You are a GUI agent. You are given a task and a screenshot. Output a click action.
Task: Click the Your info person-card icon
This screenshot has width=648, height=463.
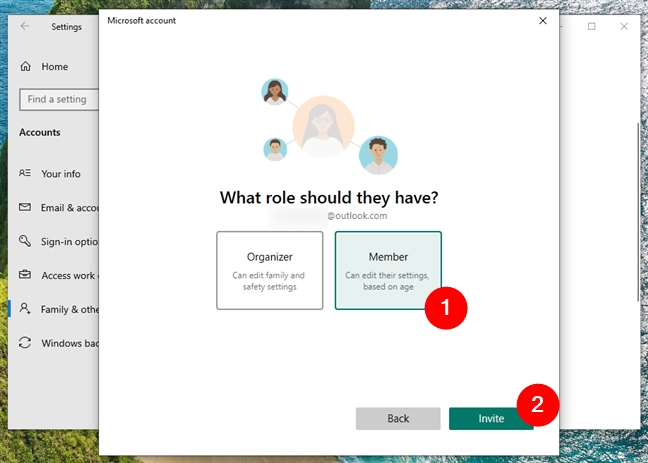coord(25,173)
